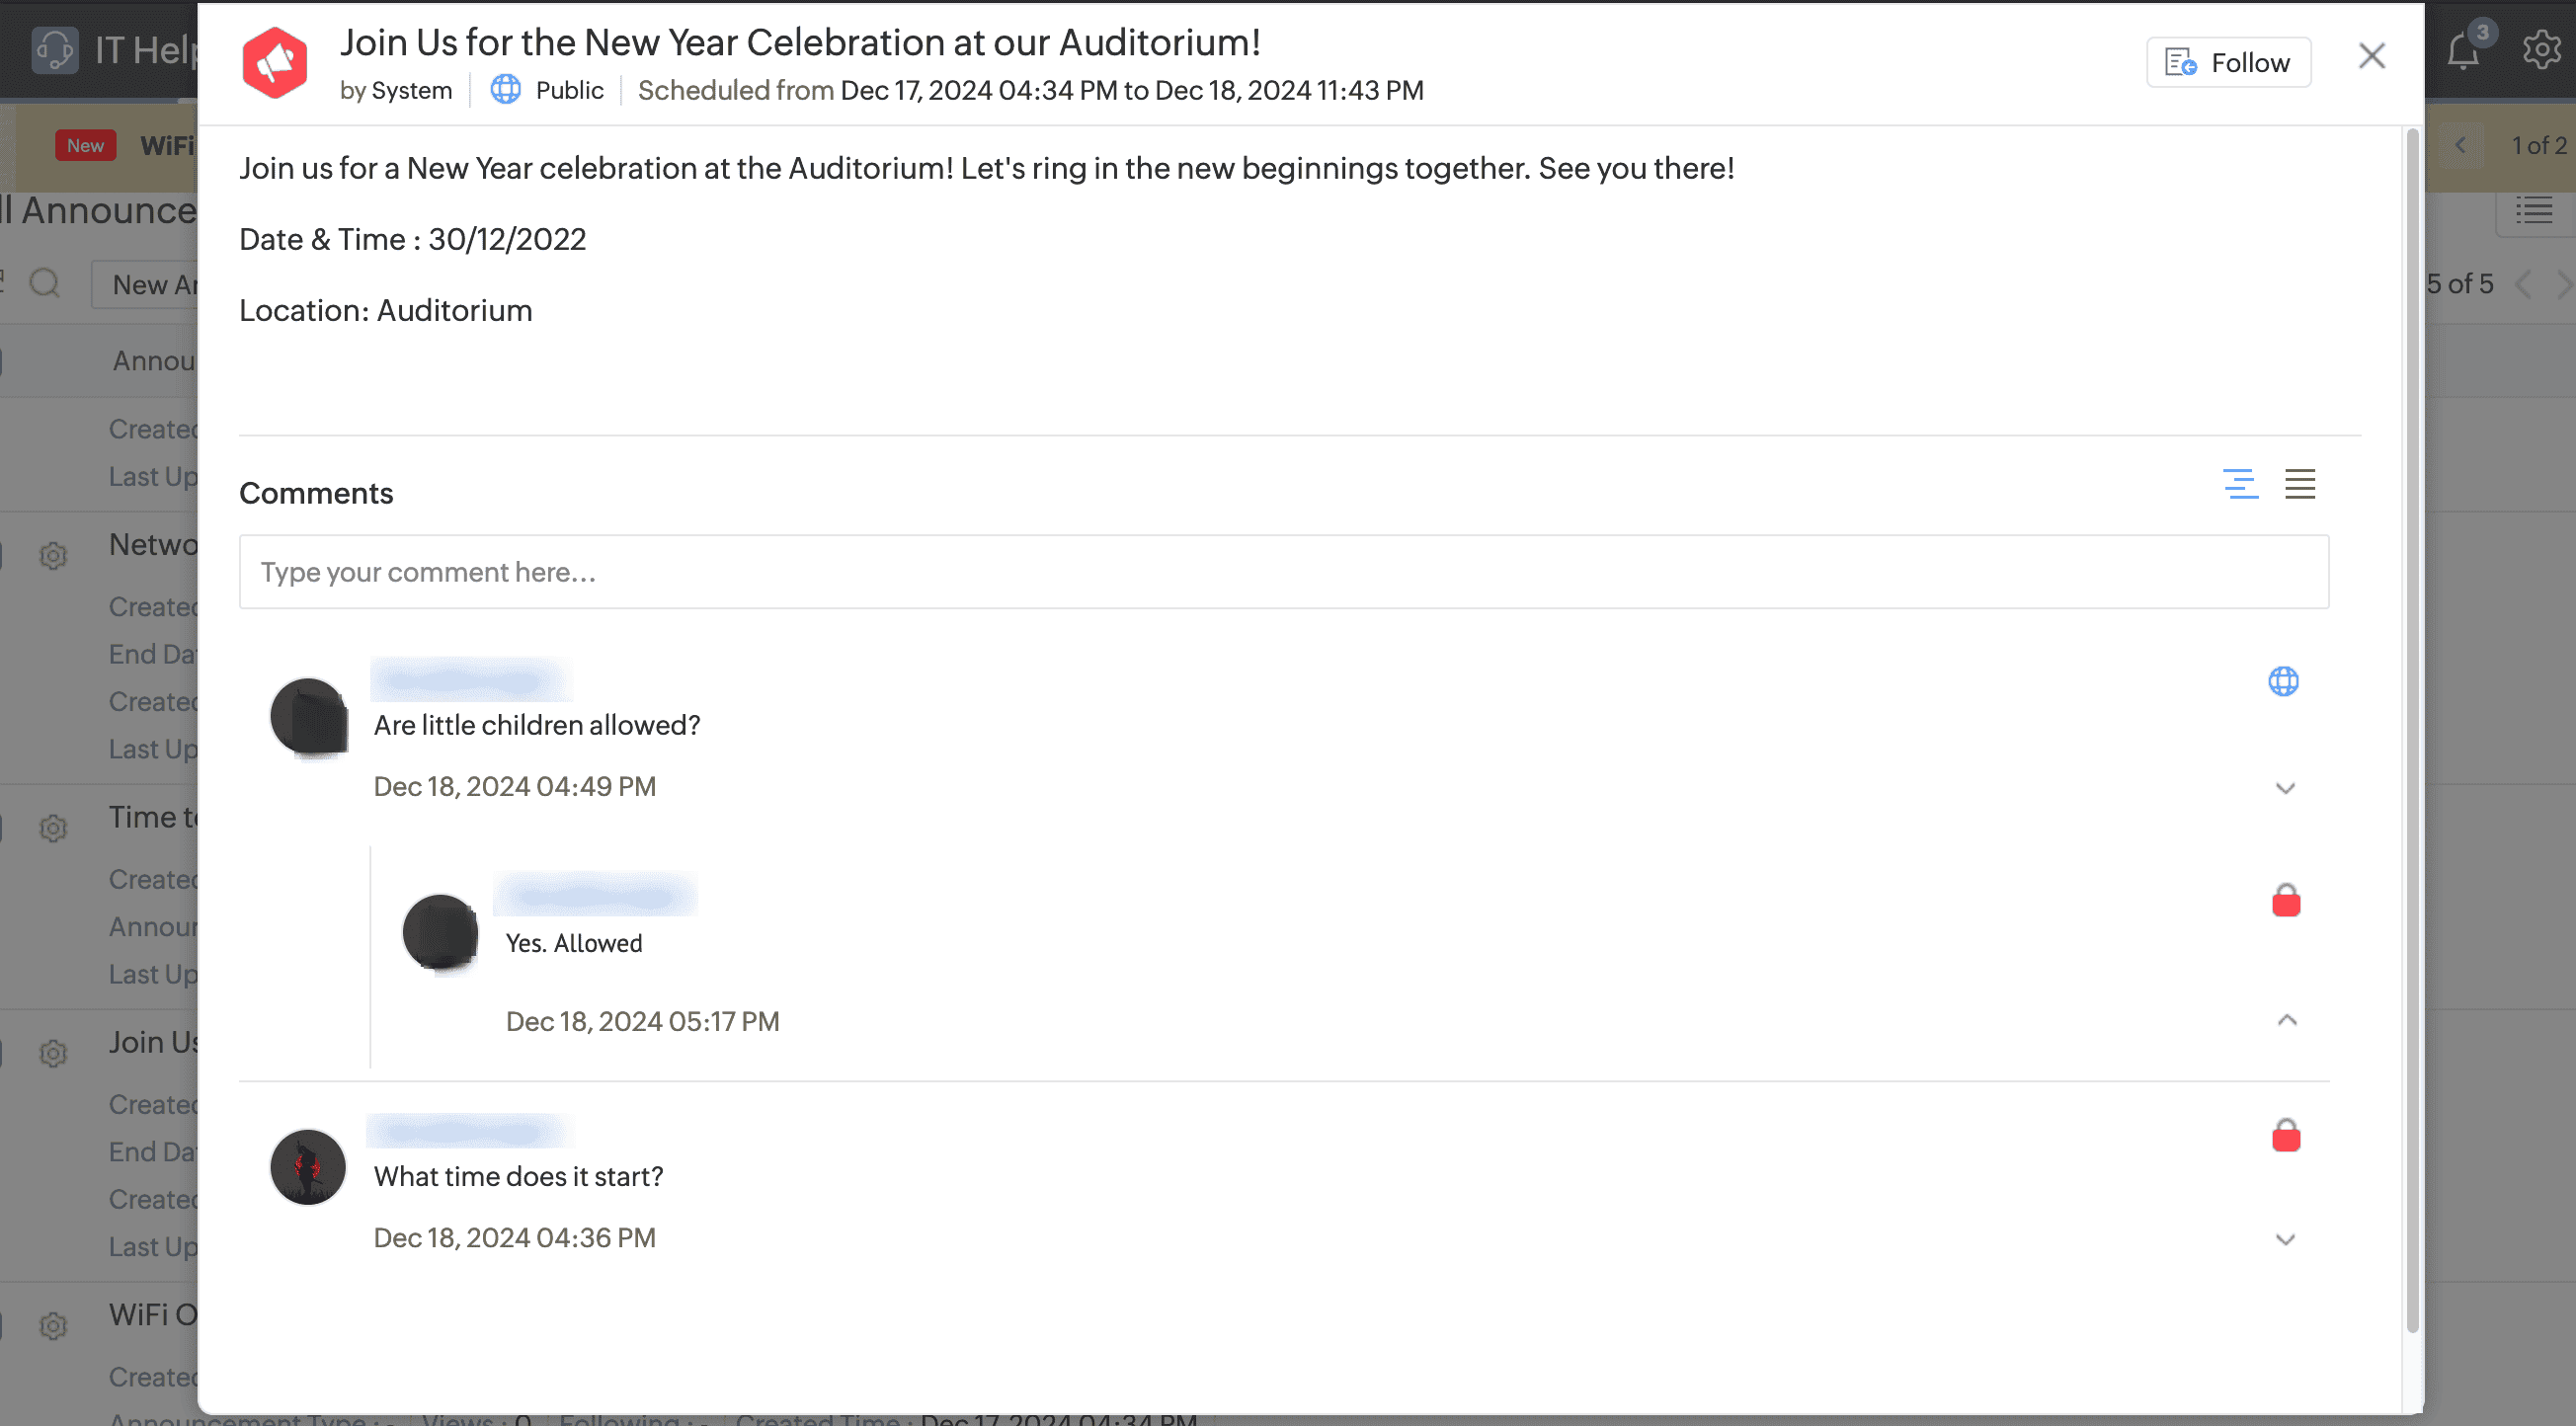2576x1426 pixels.
Task: Click avatar of children allowed commenter
Action: [x=308, y=717]
